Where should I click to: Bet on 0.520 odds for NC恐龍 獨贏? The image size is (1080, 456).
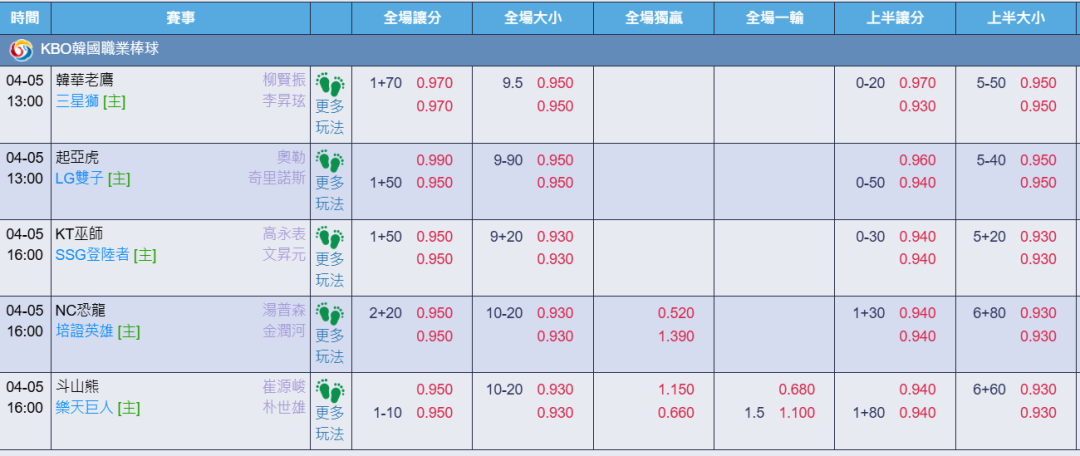pyautogui.click(x=676, y=313)
